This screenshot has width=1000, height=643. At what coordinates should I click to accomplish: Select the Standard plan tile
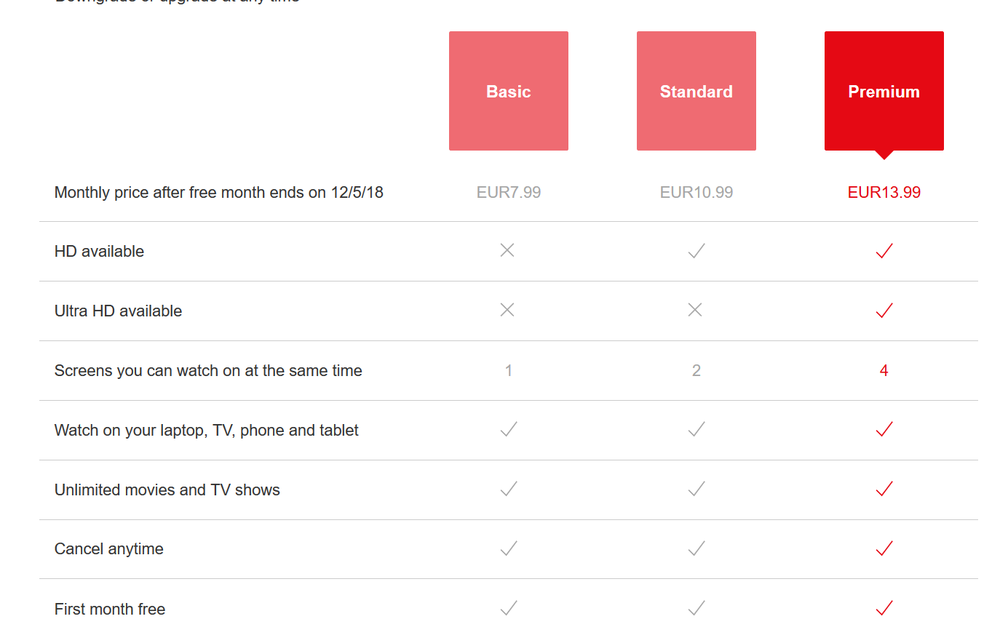696,91
